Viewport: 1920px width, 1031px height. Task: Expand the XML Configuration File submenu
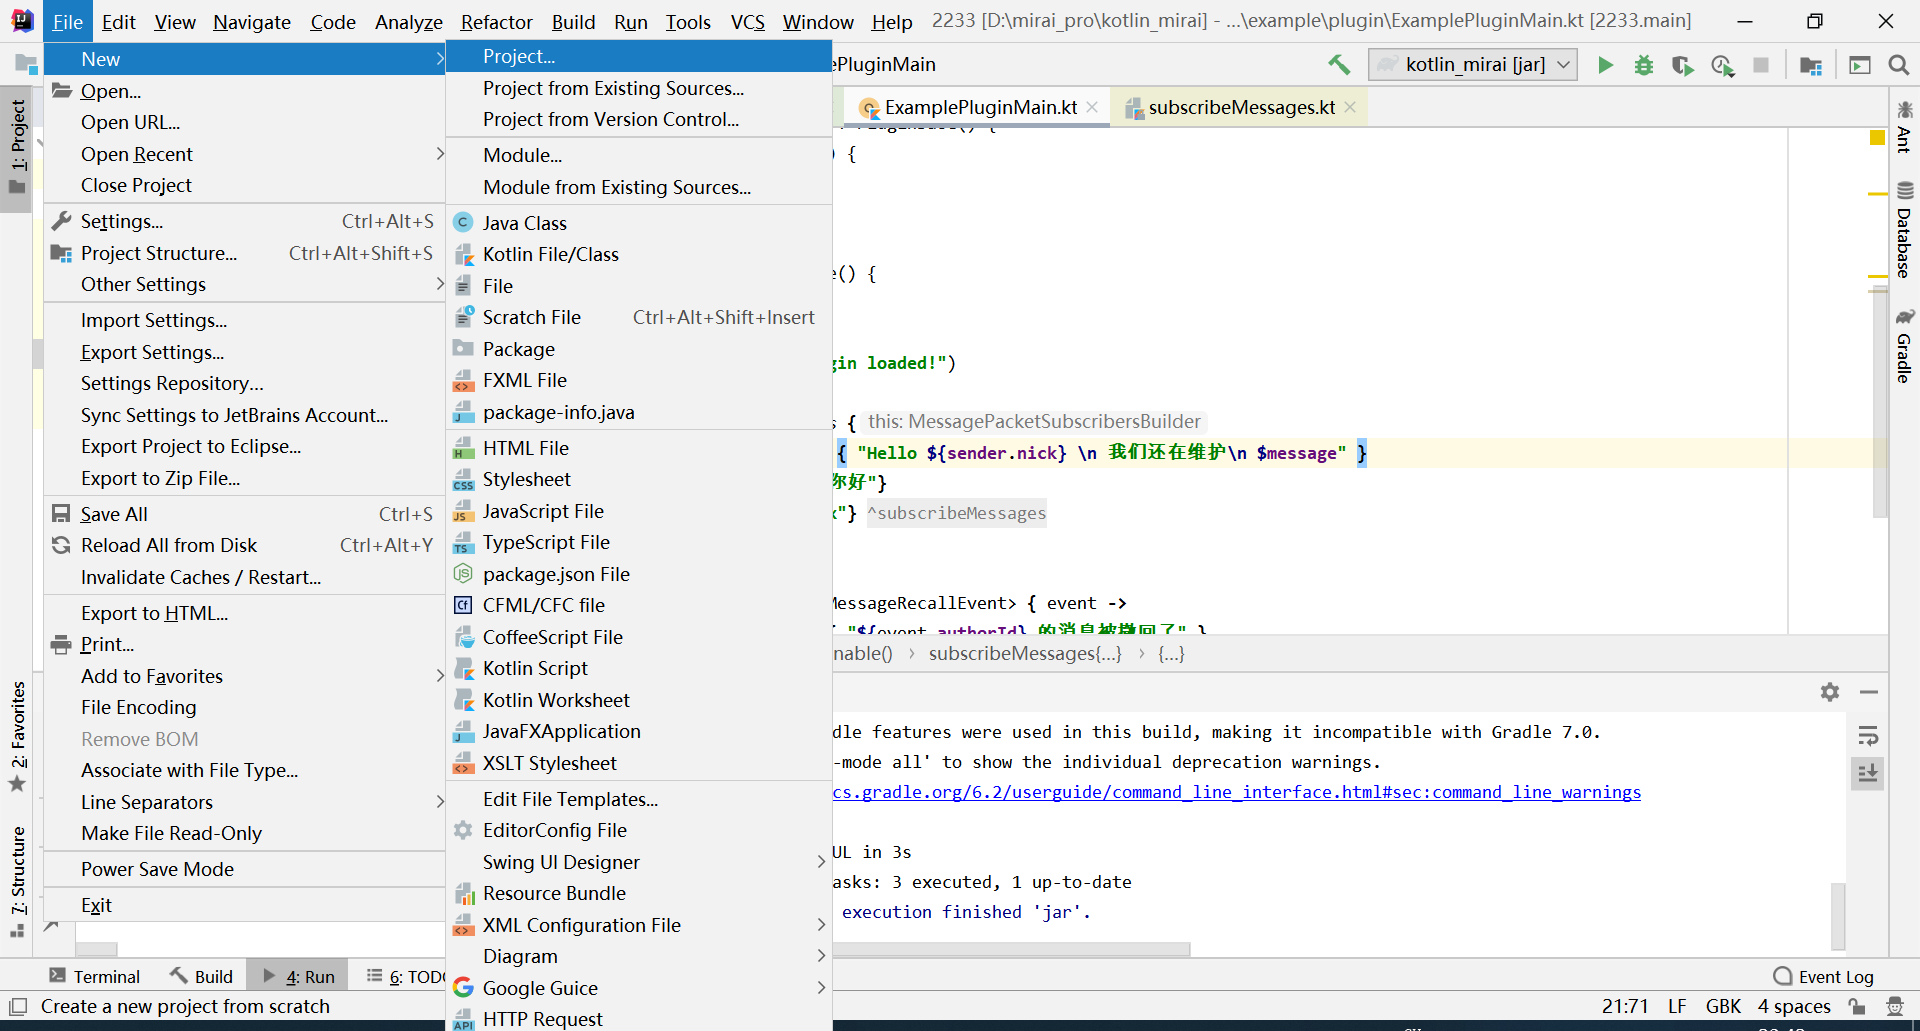click(638, 925)
